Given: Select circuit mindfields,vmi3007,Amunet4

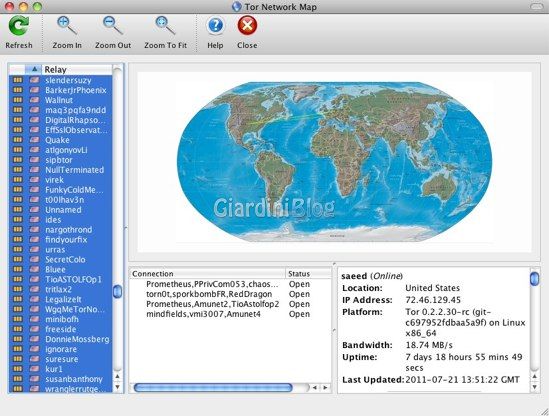Looking at the screenshot, I should click(x=203, y=314).
